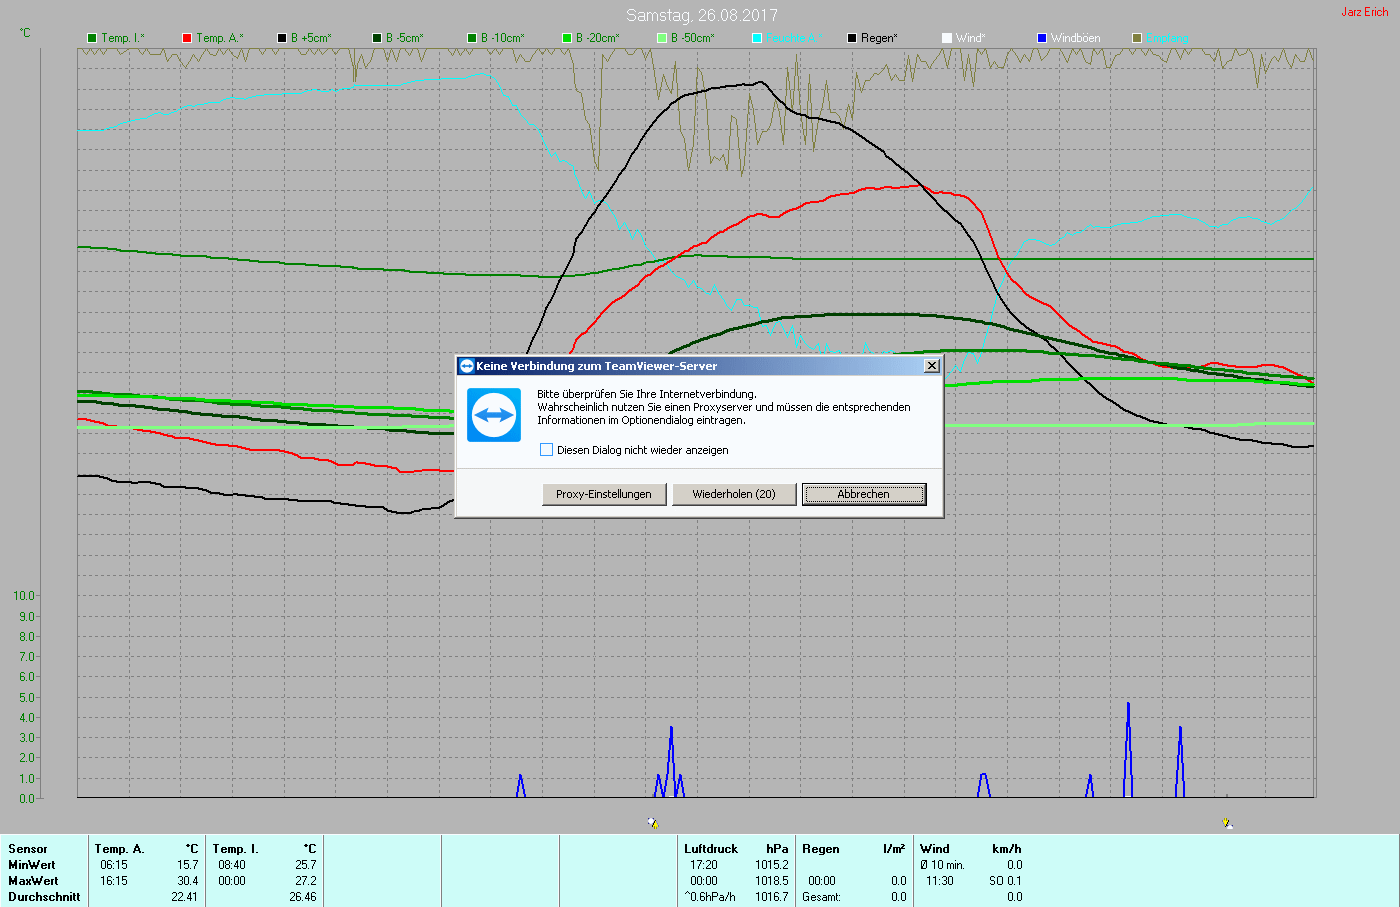Click the '22.41' average temperature value
This screenshot has width=1400, height=907.
click(x=185, y=897)
